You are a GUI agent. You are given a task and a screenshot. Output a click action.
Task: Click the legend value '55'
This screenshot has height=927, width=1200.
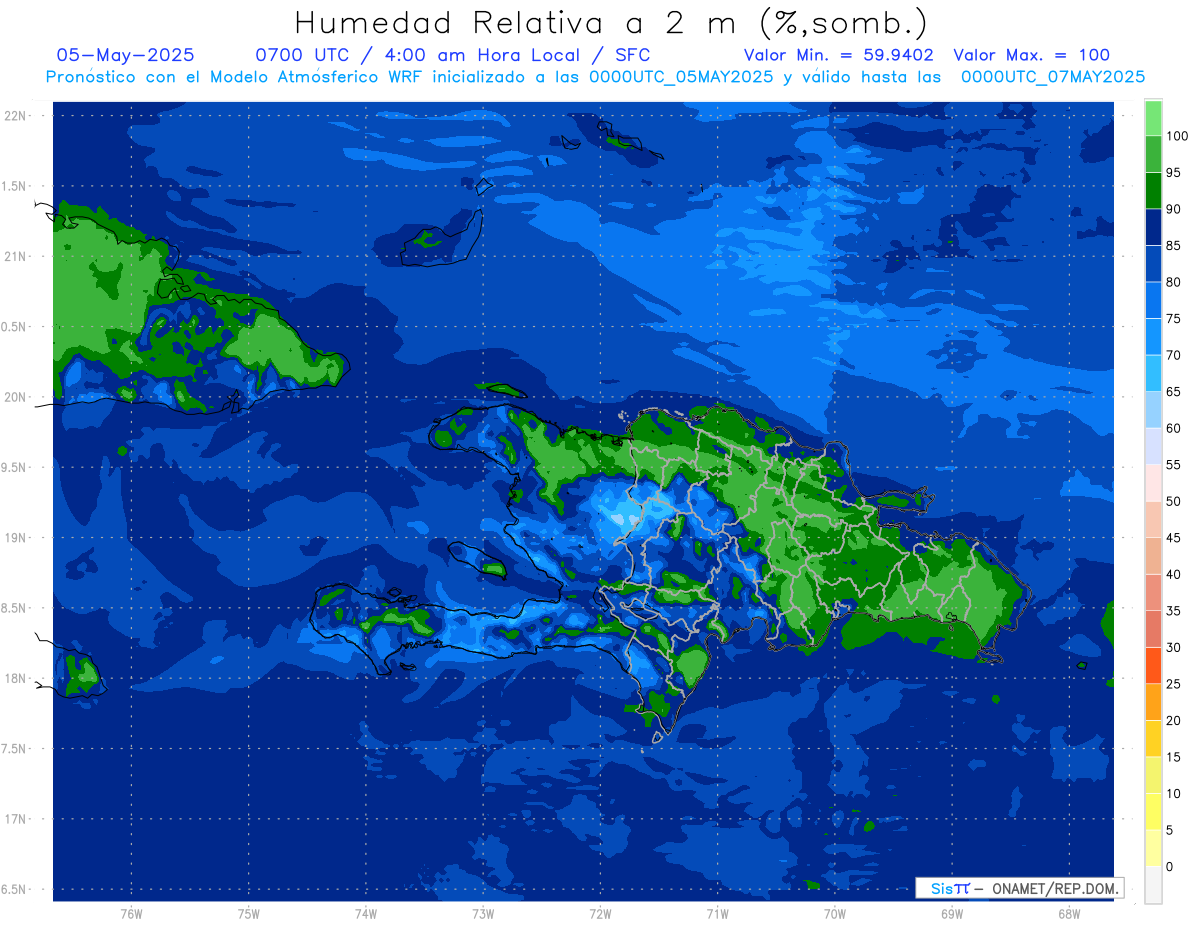tap(1174, 465)
